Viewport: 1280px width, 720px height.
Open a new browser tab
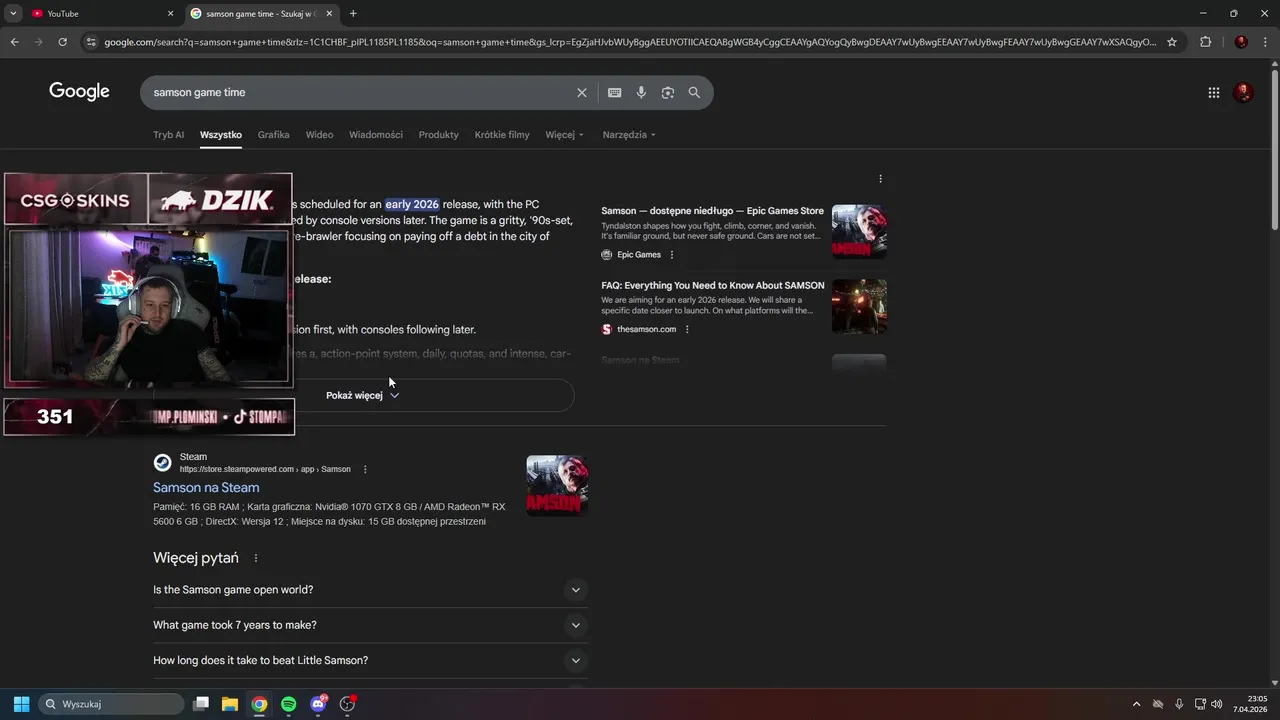click(x=353, y=14)
